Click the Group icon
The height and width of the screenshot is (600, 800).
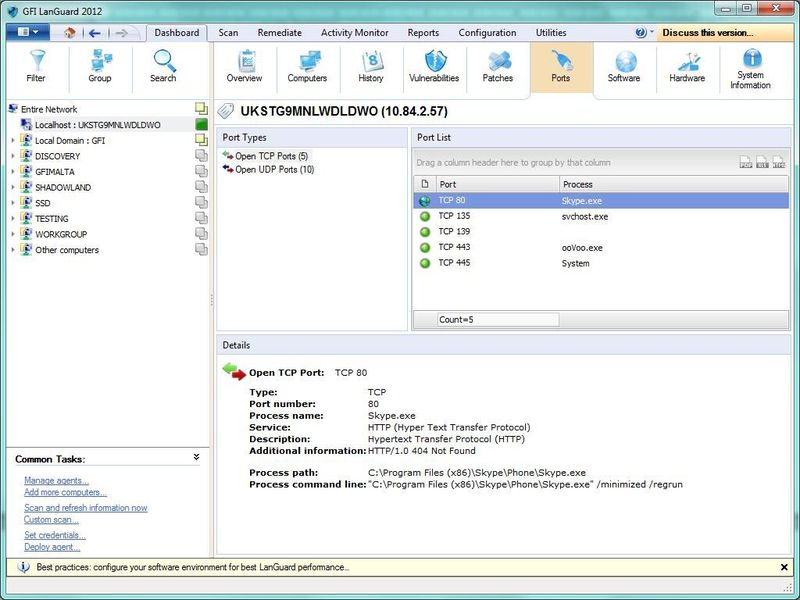tap(100, 66)
